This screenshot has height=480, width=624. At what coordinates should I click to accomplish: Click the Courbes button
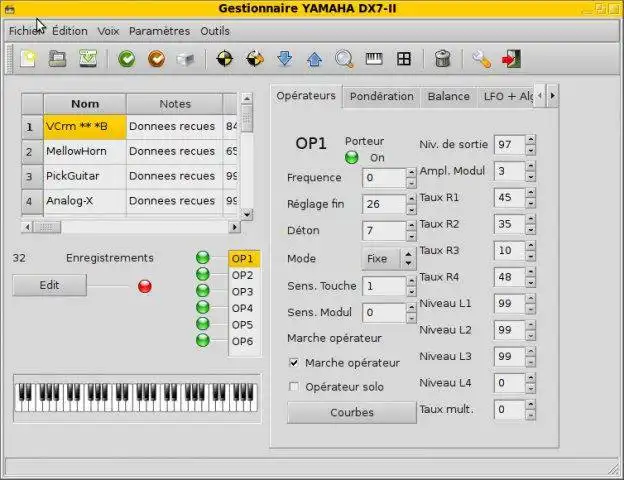tap(352, 412)
